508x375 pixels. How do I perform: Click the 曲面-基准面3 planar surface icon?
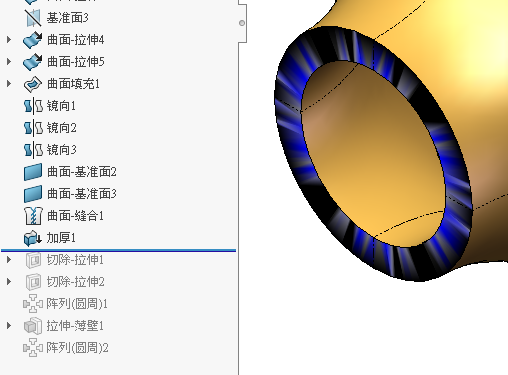33,194
